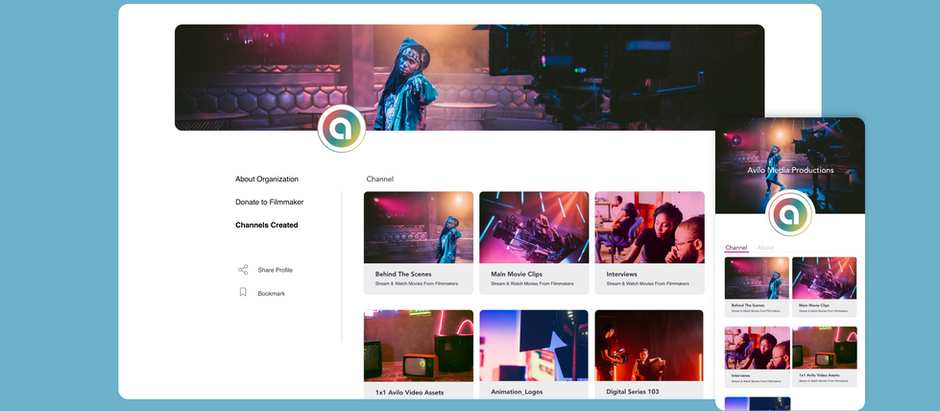Screen dimensions: 940x411
Task: Open Donate to Filmmaker in the sidebar
Action: click(269, 202)
